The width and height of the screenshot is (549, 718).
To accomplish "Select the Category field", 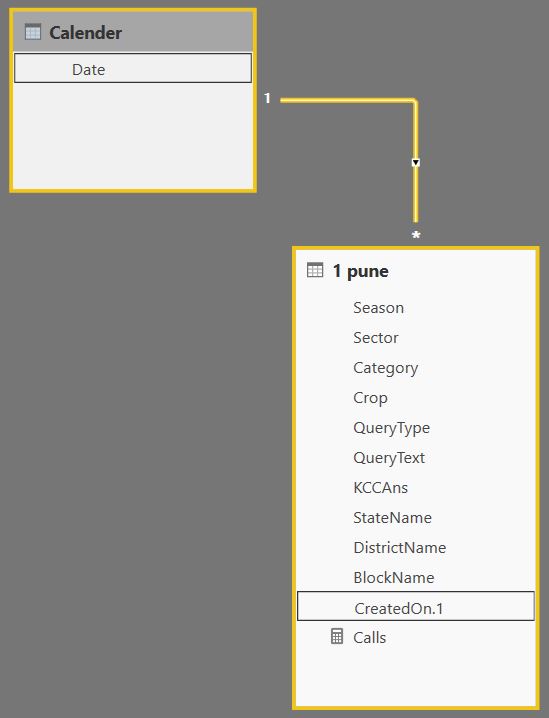I will click(386, 368).
